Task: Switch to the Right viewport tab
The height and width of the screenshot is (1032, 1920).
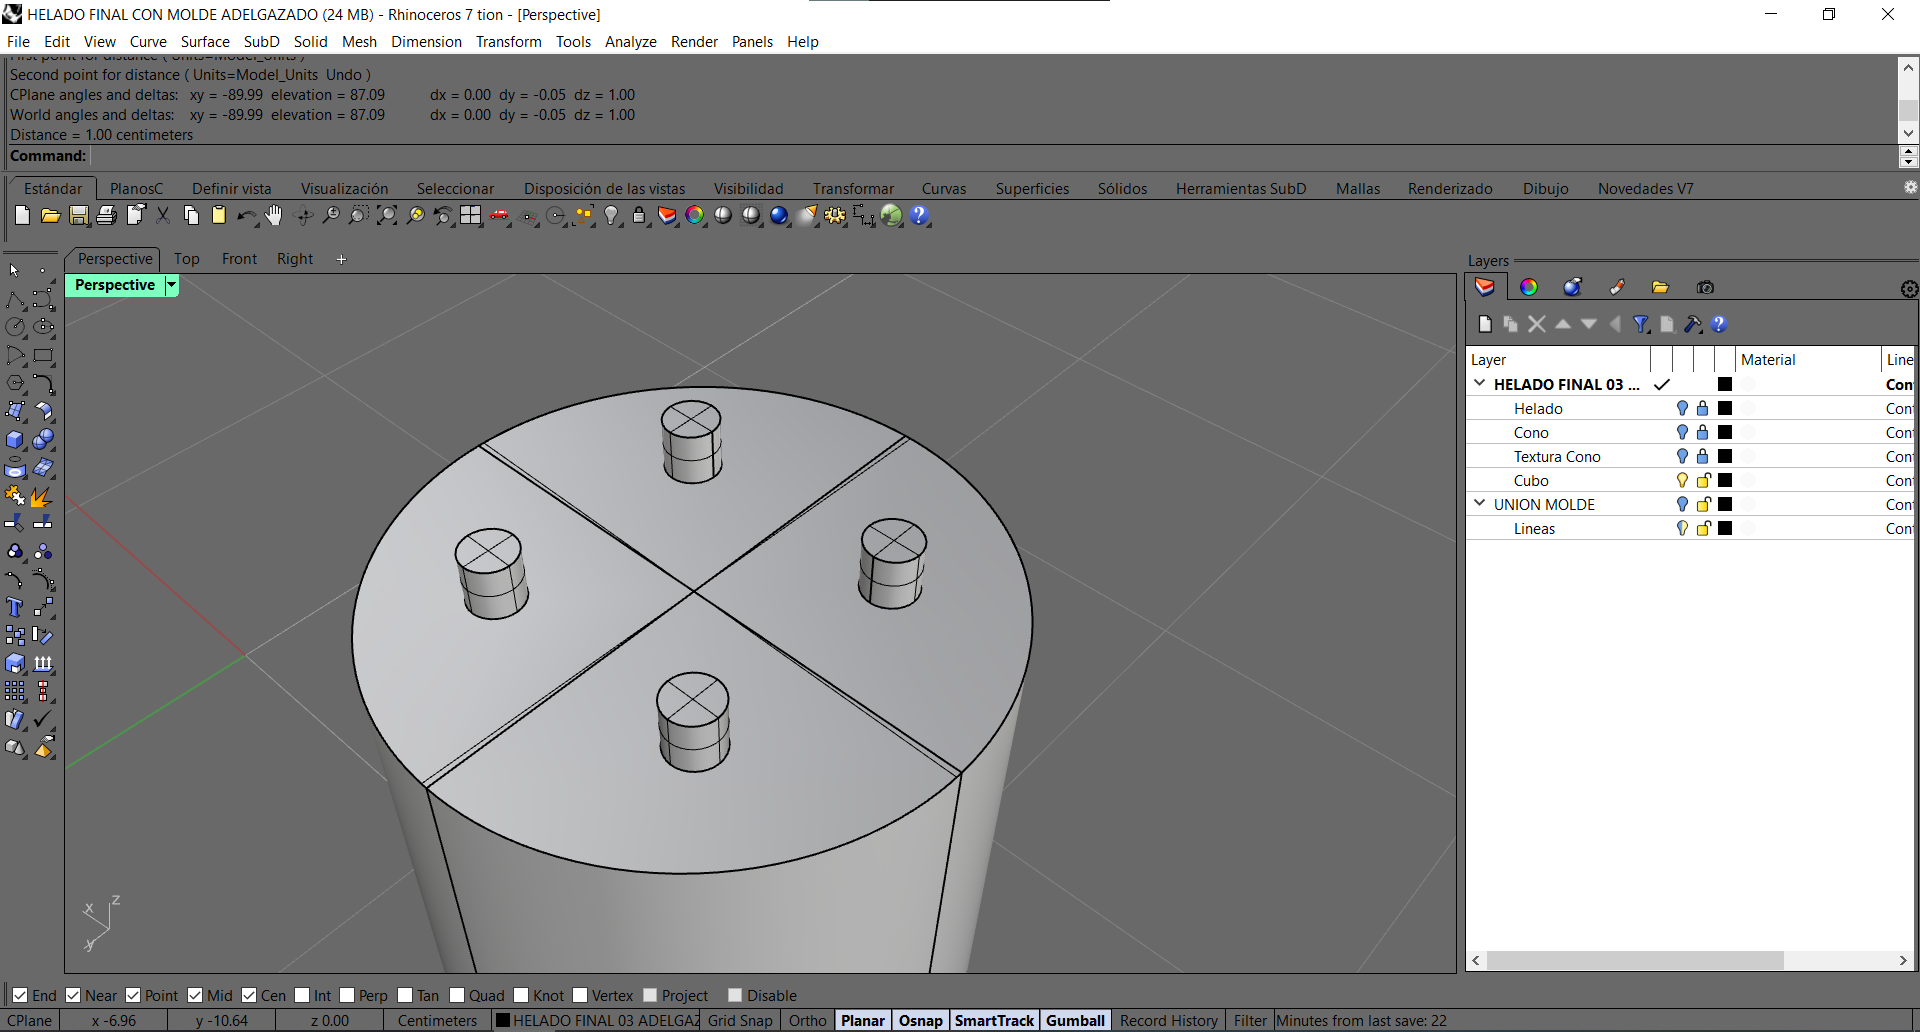Action: point(295,258)
